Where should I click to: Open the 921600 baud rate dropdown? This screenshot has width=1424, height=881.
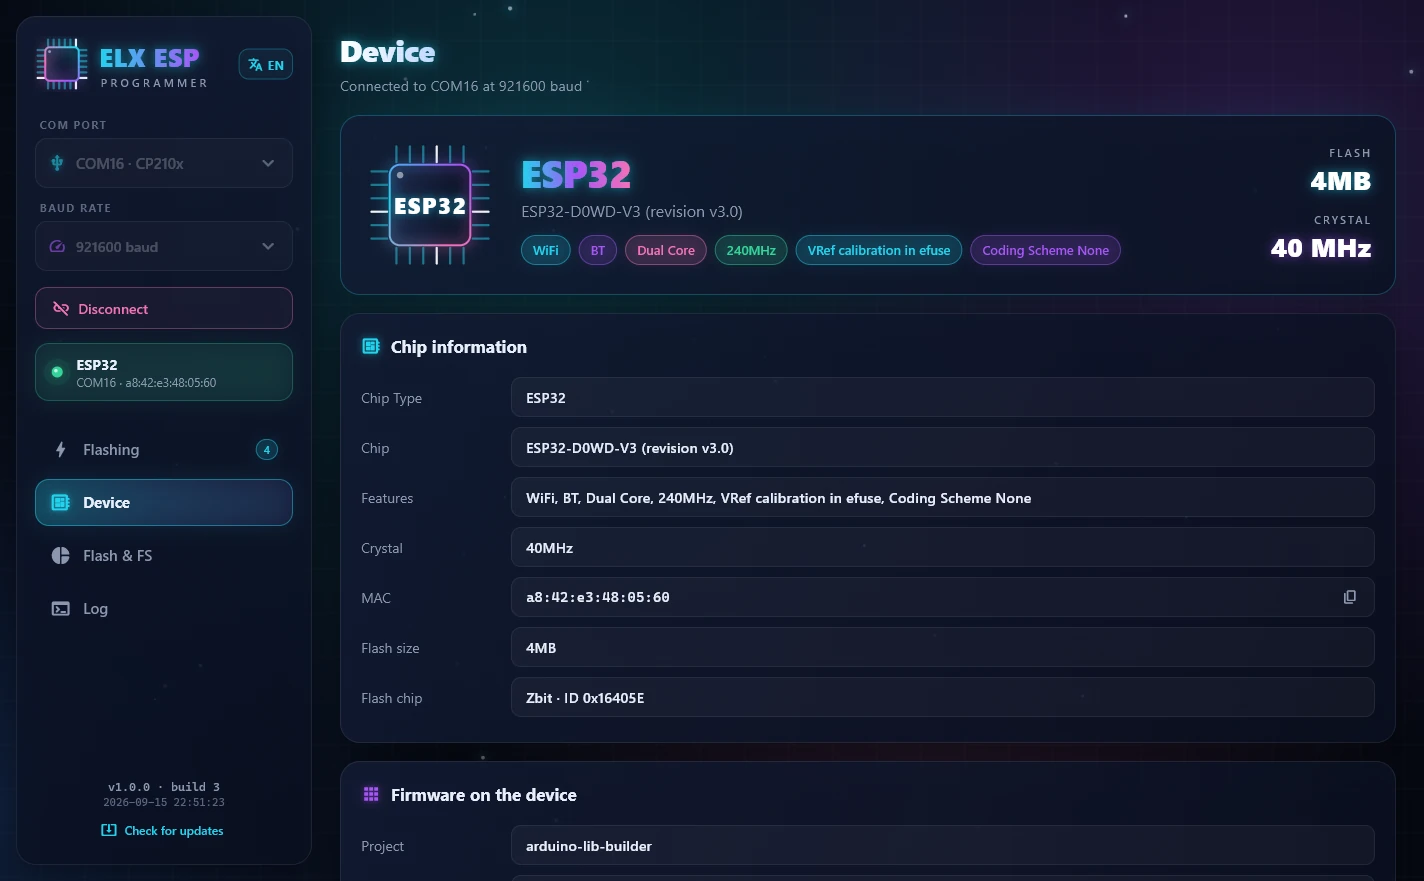pos(164,246)
